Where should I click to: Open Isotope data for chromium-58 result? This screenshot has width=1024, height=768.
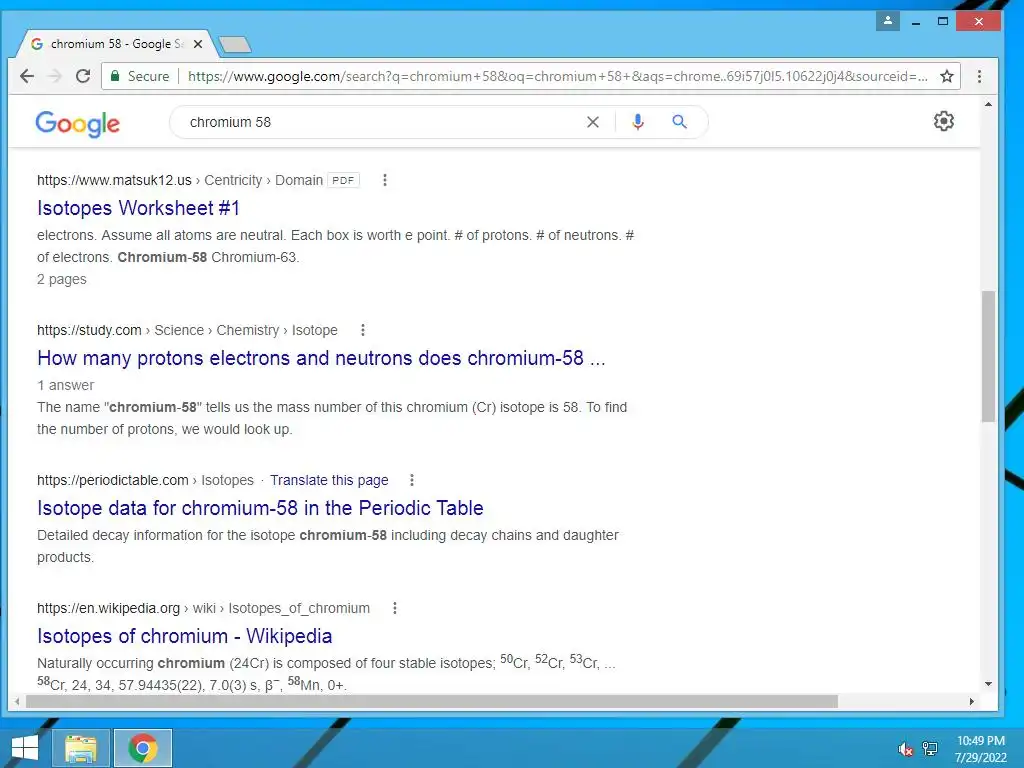pyautogui.click(x=260, y=508)
